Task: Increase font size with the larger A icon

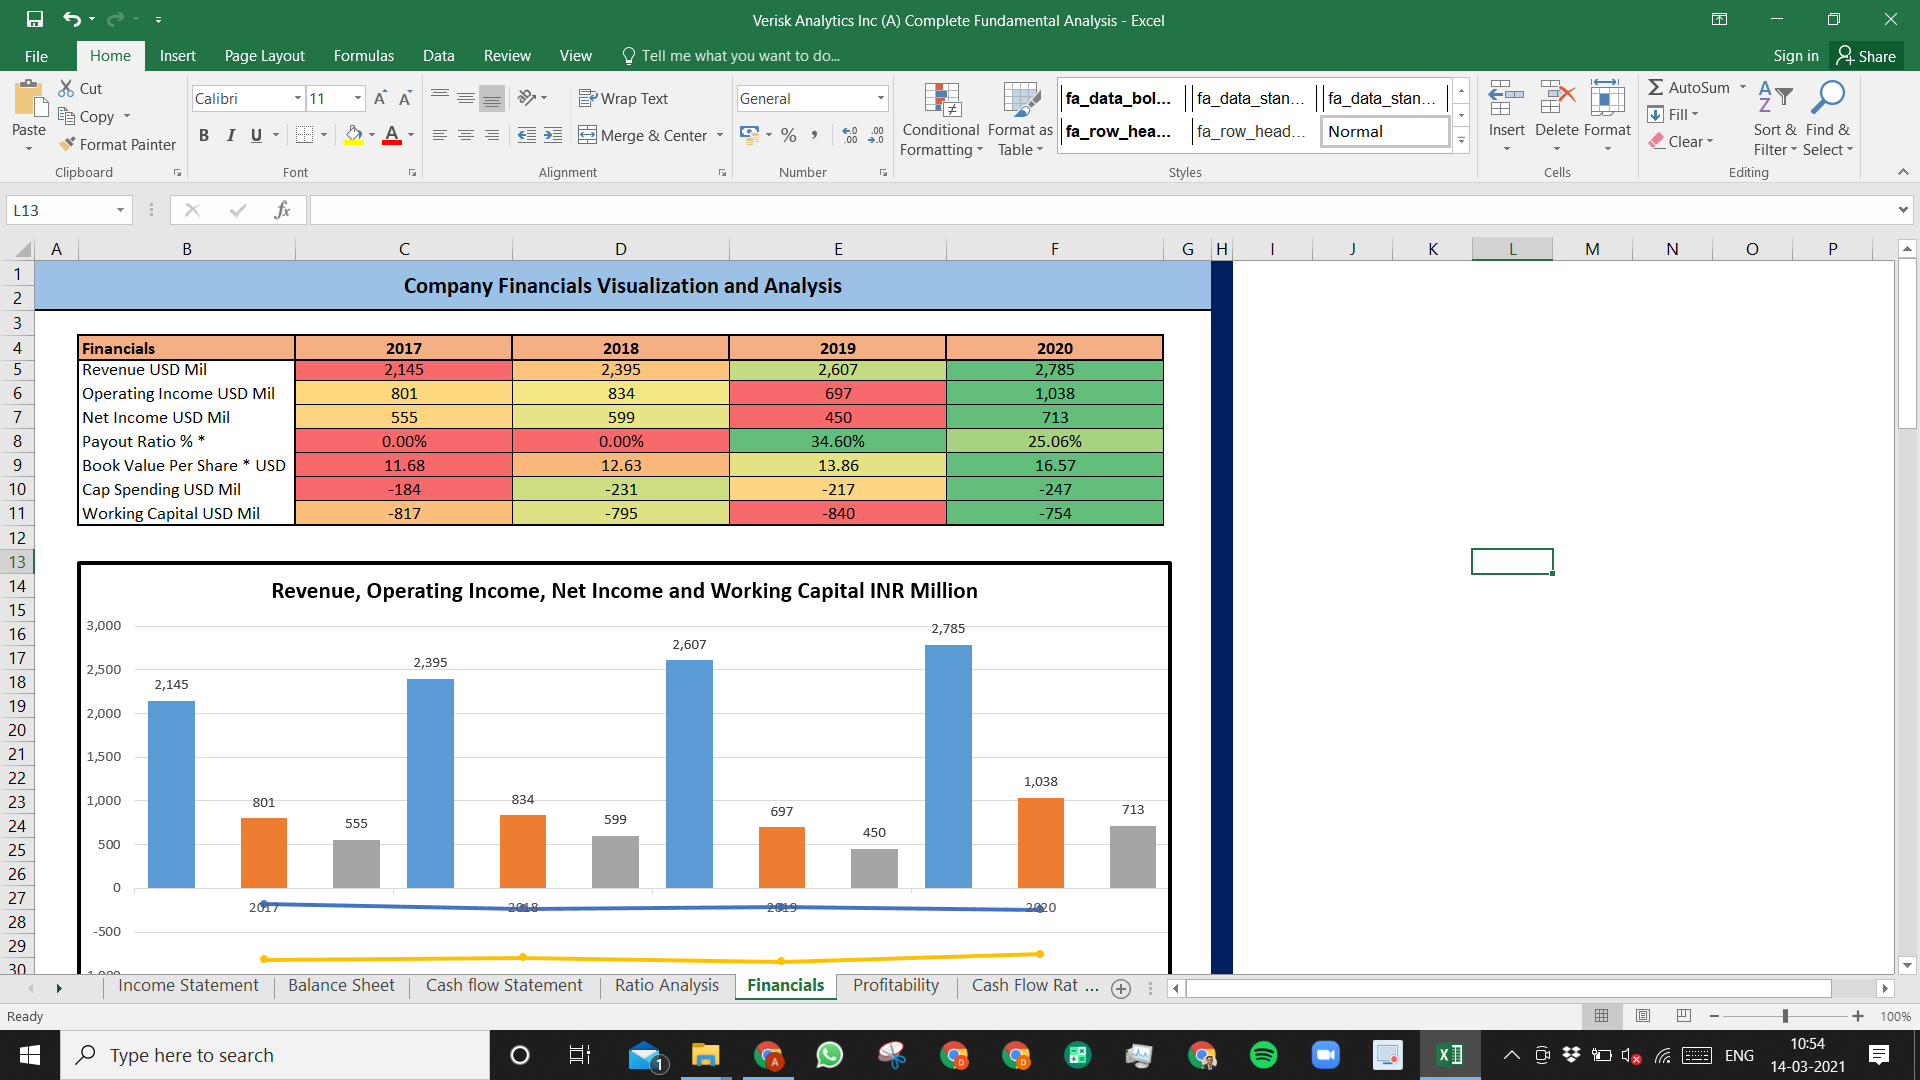Action: click(380, 98)
